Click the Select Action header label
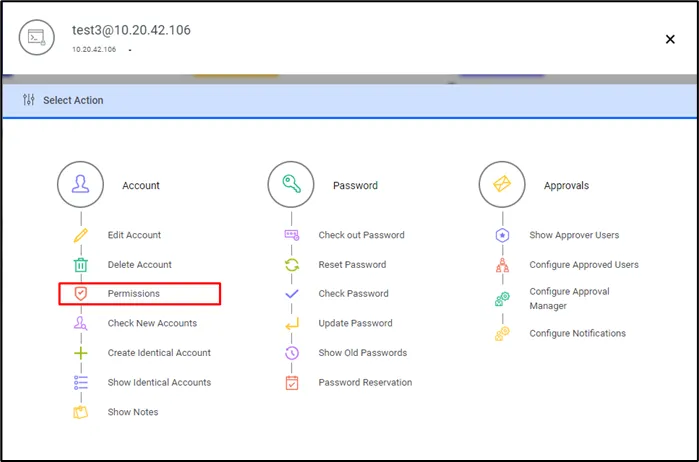 [x=73, y=100]
